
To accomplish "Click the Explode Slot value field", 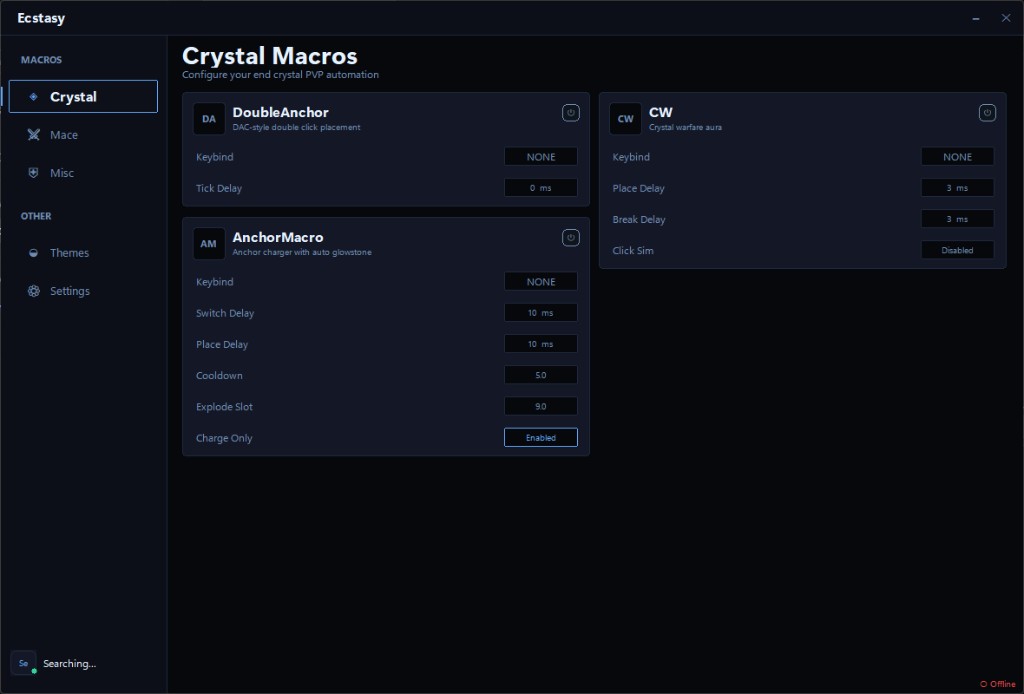I will coord(540,406).
